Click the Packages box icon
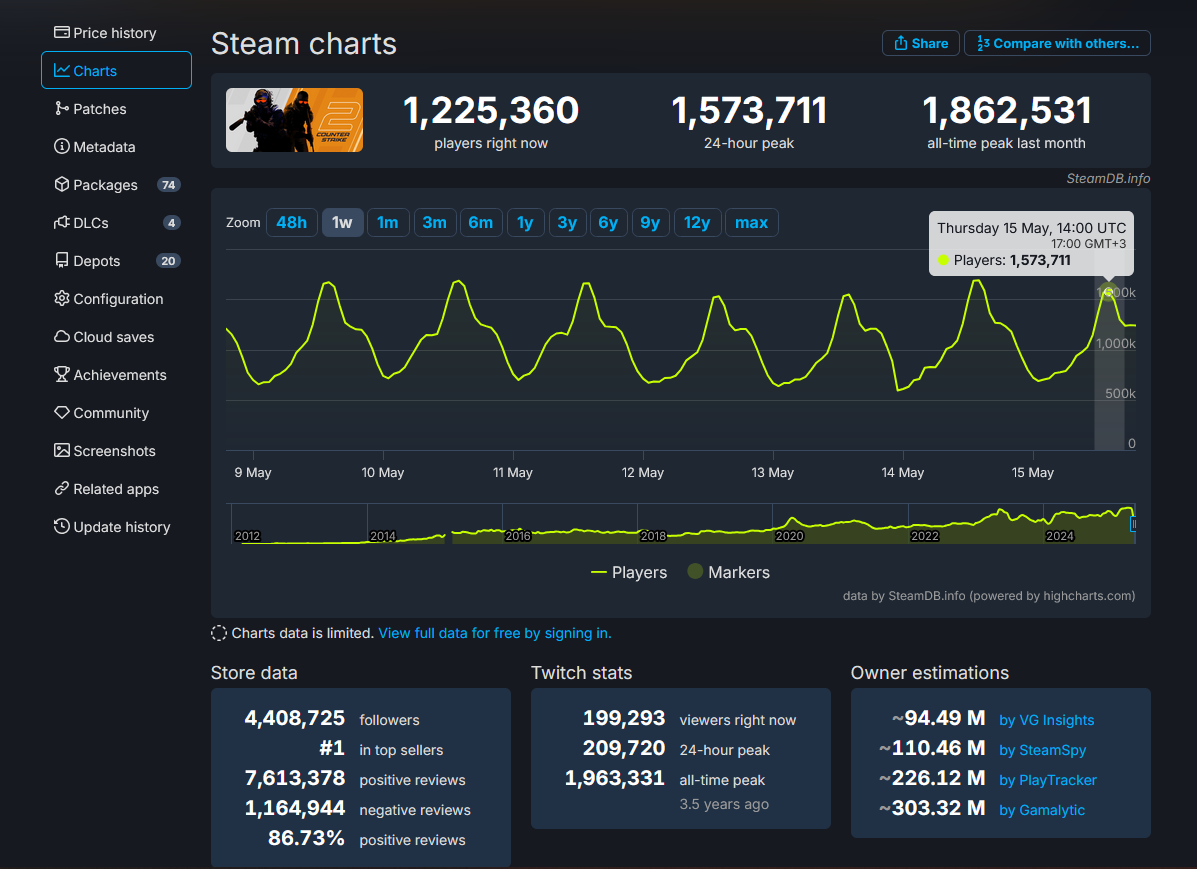Viewport: 1197px width, 869px height. pyautogui.click(x=62, y=184)
